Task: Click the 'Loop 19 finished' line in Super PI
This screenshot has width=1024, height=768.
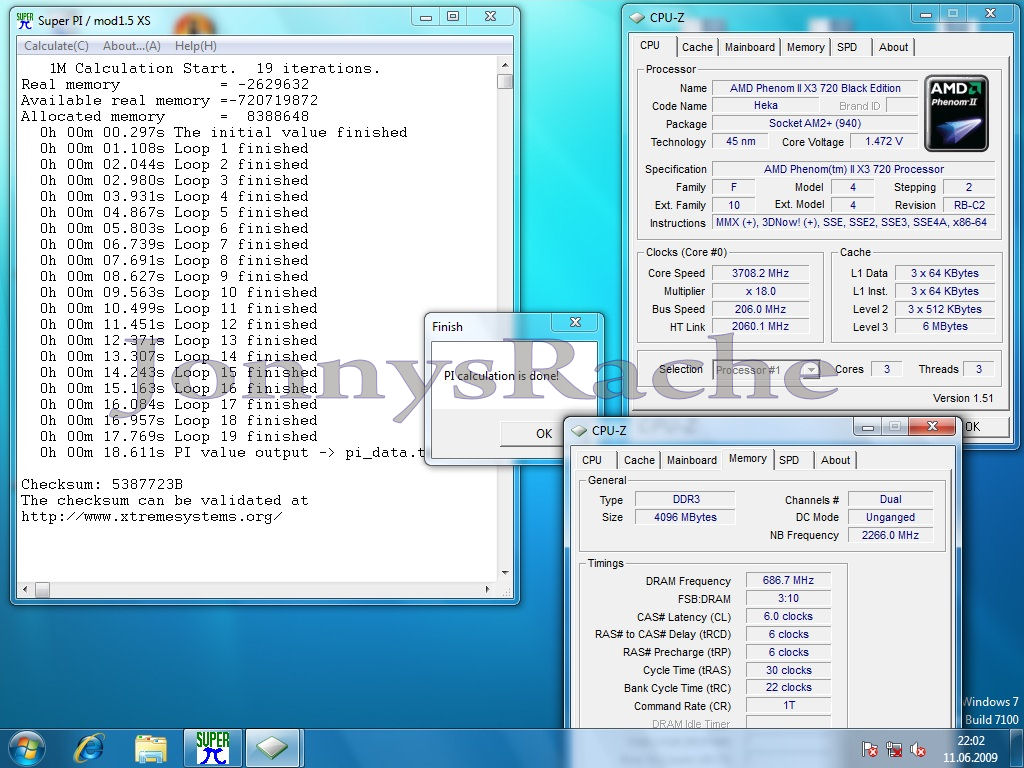Action: tap(179, 436)
